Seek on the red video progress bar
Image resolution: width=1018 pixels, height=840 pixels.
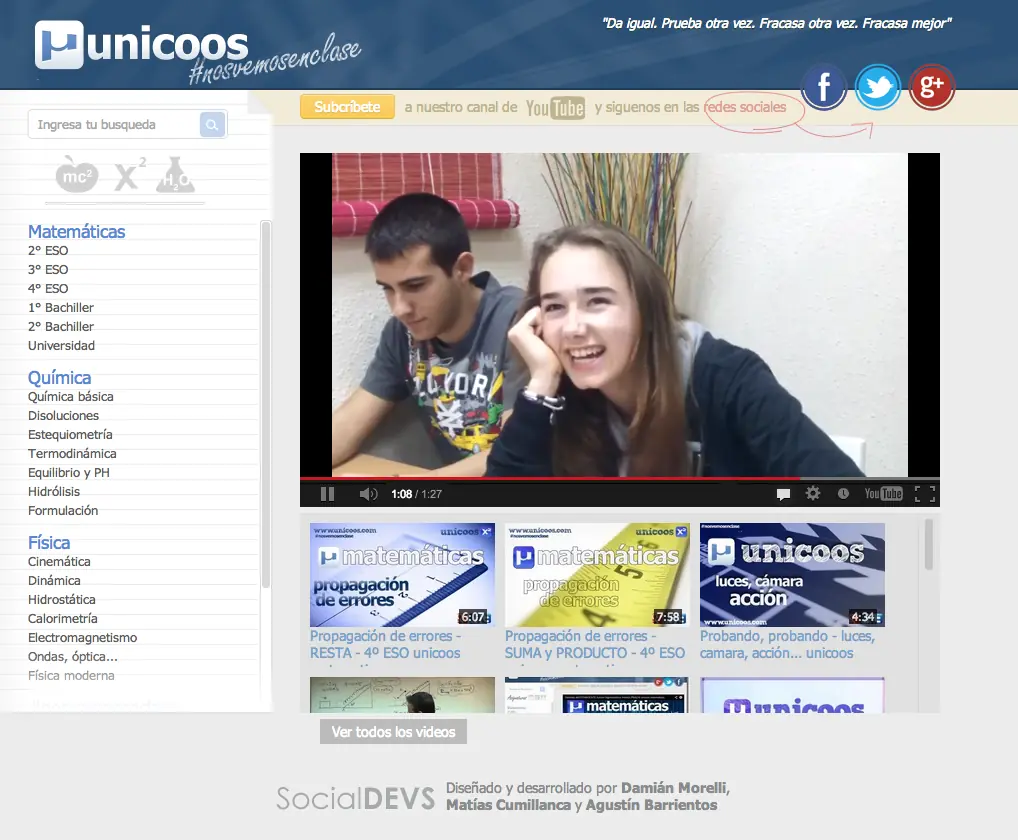point(600,478)
